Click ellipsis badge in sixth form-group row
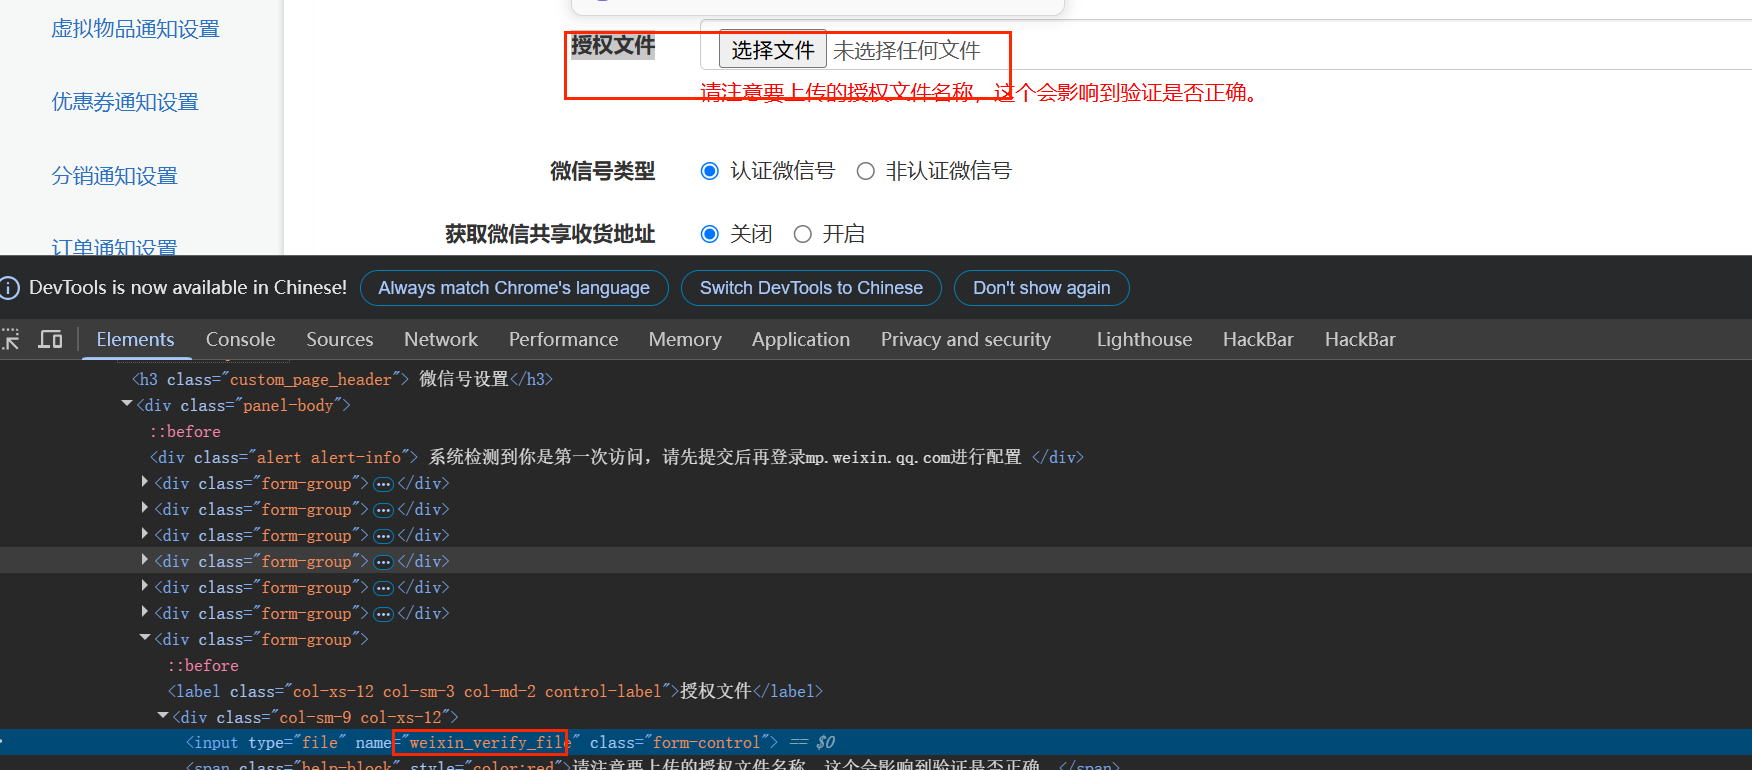 point(383,614)
